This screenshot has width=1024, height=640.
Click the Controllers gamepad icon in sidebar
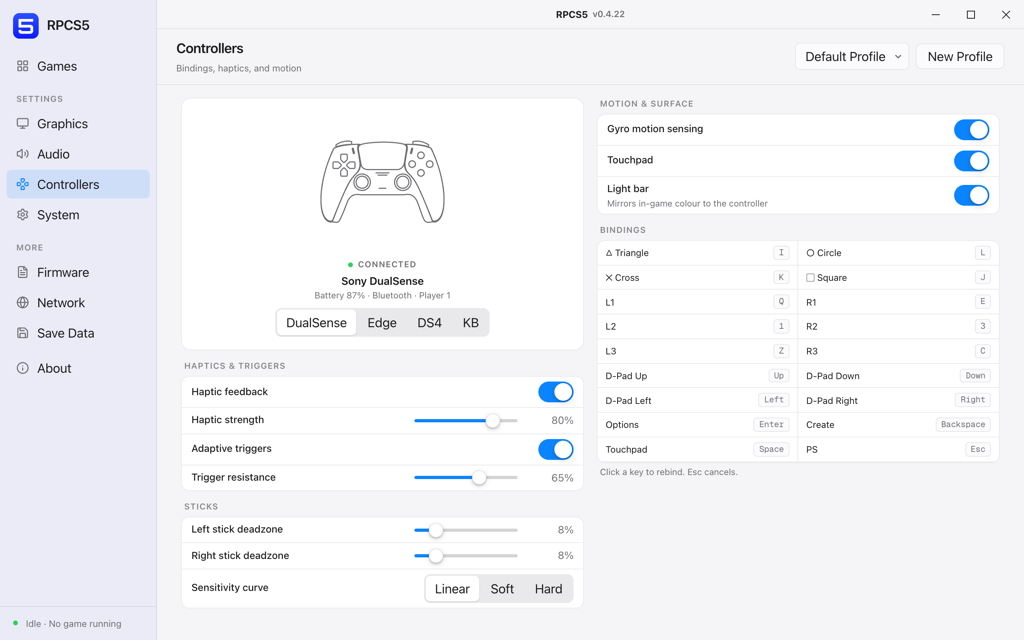tap(23, 184)
